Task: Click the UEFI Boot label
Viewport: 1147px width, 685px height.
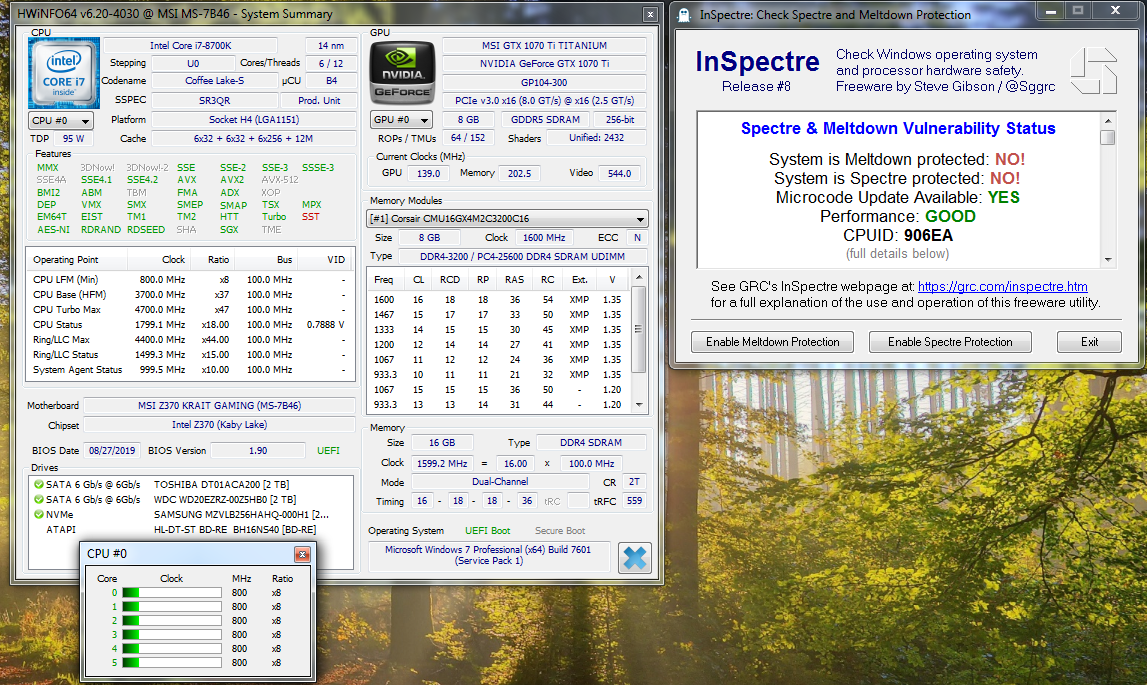Action: click(x=488, y=531)
